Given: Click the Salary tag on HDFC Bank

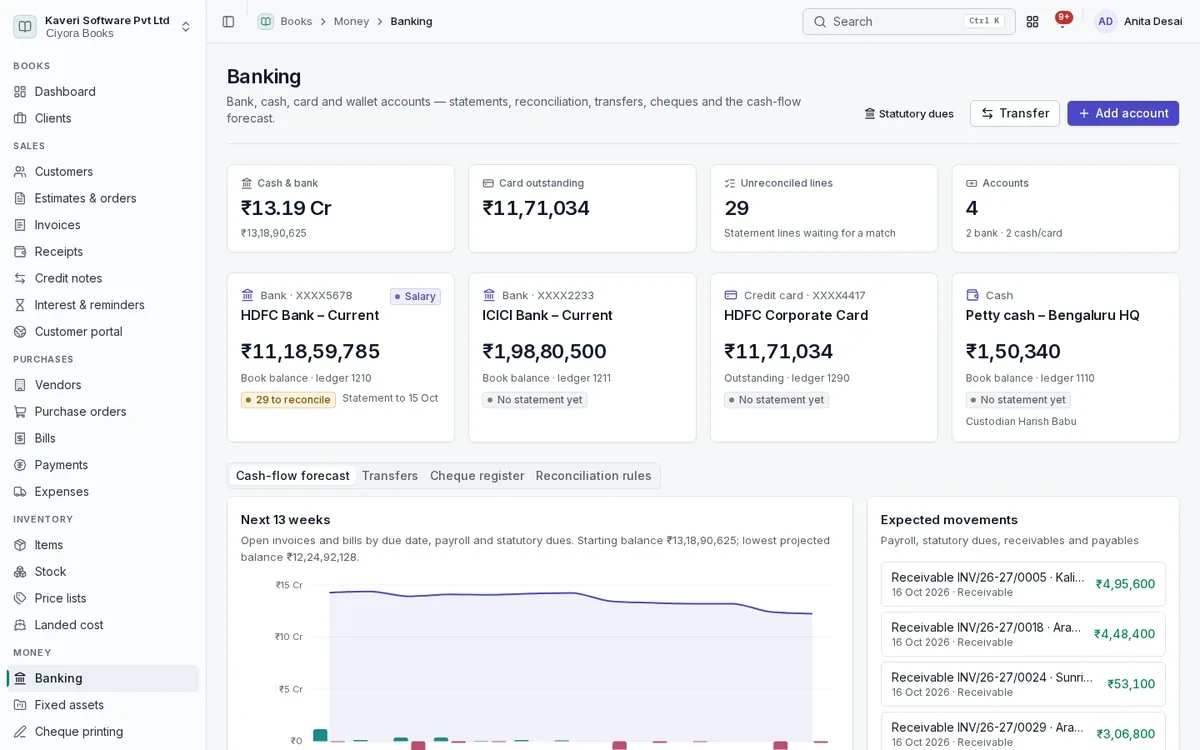Looking at the screenshot, I should (415, 296).
